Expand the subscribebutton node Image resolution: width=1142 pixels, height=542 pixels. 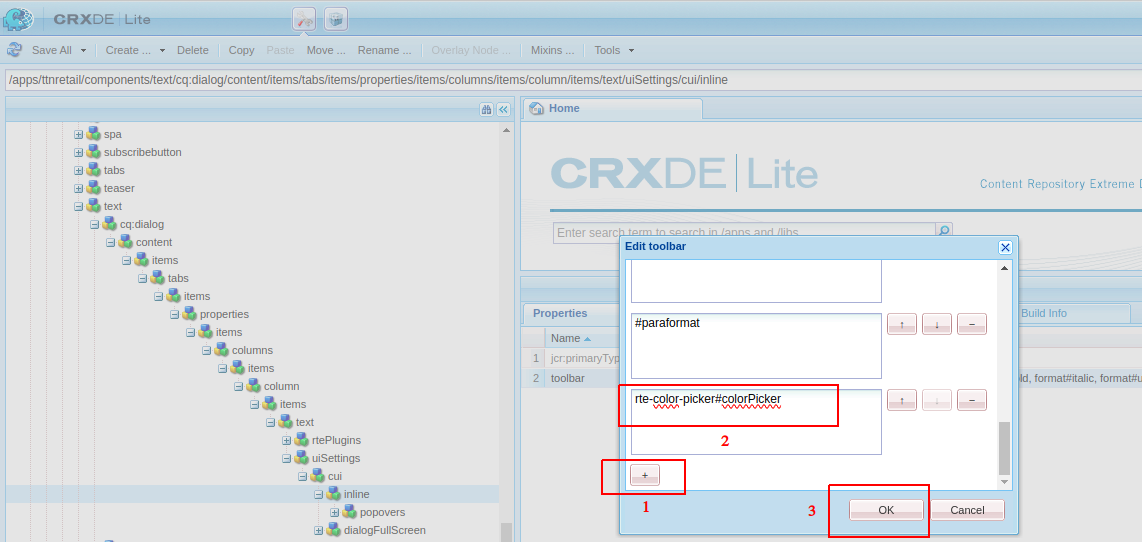coord(79,152)
